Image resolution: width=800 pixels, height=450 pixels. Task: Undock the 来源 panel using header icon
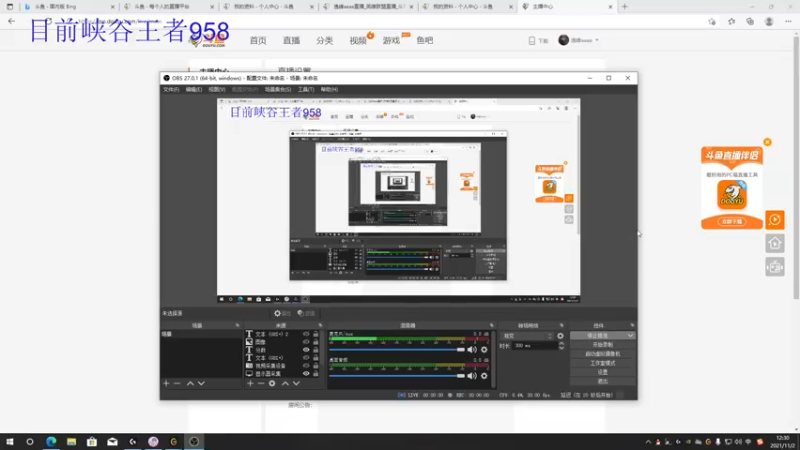coord(320,326)
